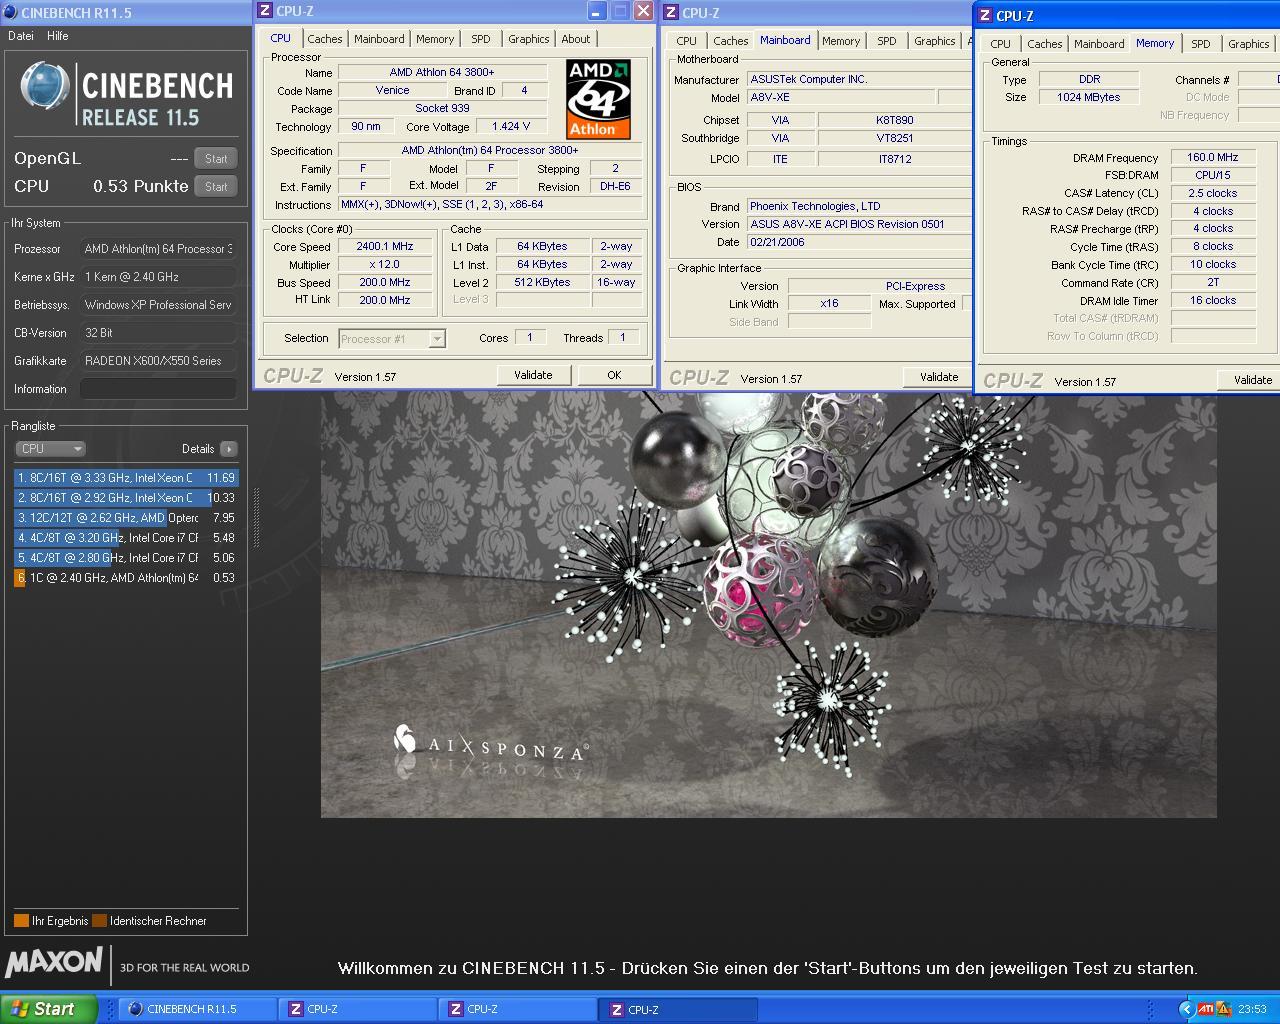This screenshot has height=1024, width=1280.
Task: Start the CPU benchmark
Action: [x=216, y=187]
